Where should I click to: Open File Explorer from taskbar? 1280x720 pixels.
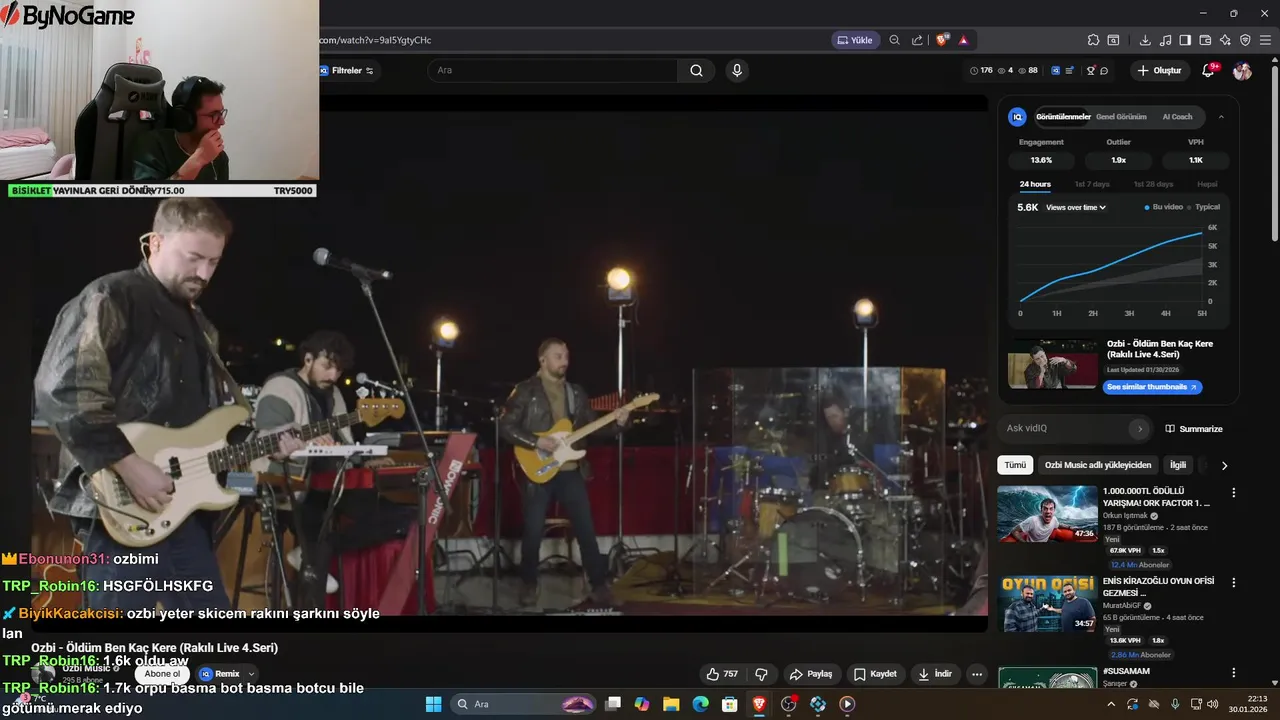[x=671, y=704]
